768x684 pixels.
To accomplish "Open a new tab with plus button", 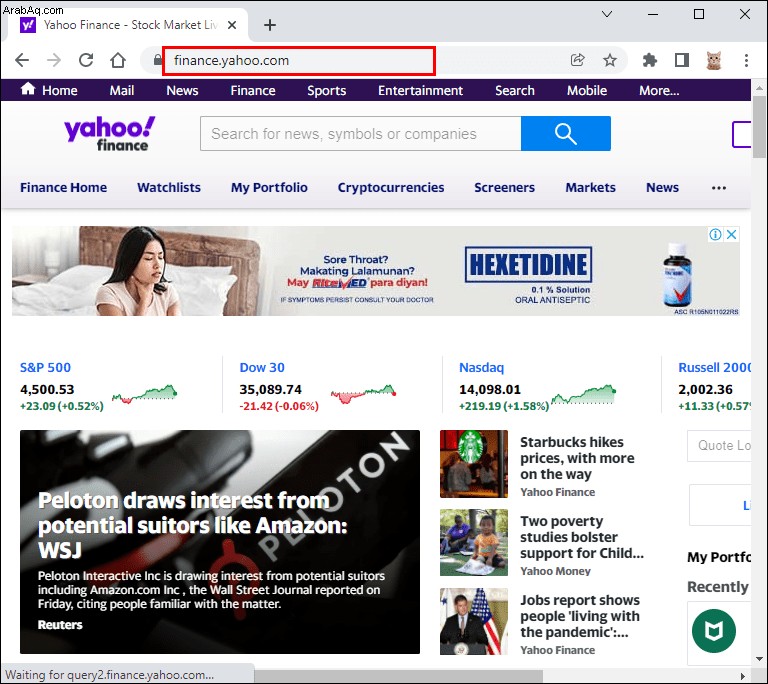I will point(270,24).
